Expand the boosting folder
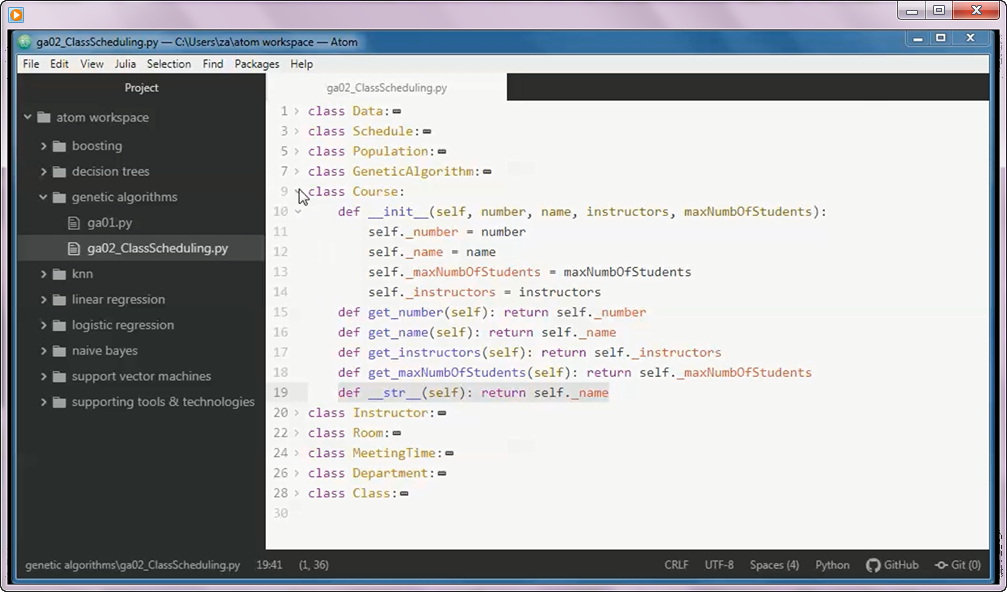Viewport: 1007px width, 592px height. (x=44, y=146)
